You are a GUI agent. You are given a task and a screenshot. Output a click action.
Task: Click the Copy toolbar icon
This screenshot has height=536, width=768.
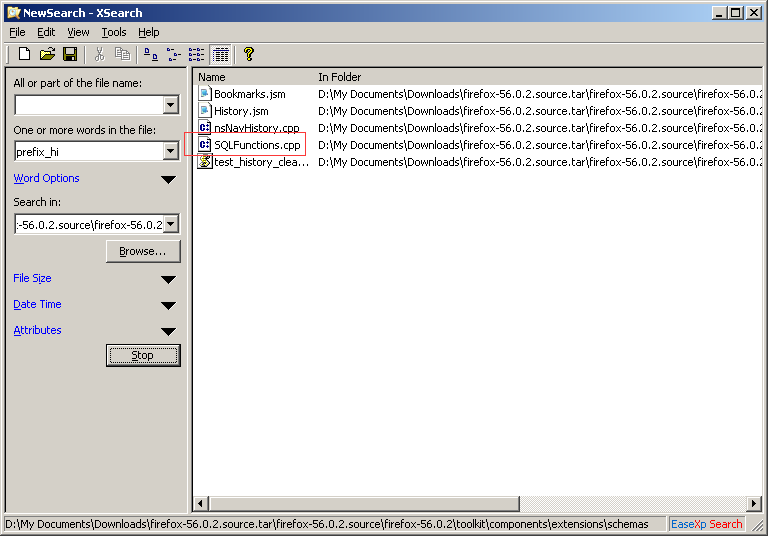(x=122, y=54)
